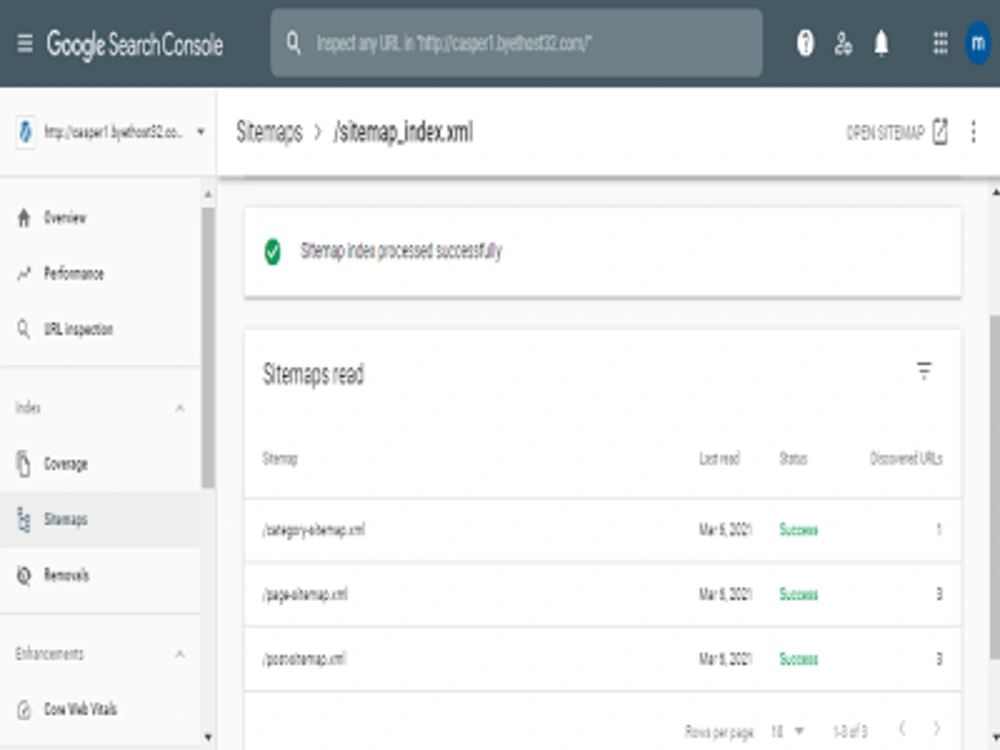Go to the previous table page
This screenshot has height=750, width=1000.
coord(902,728)
